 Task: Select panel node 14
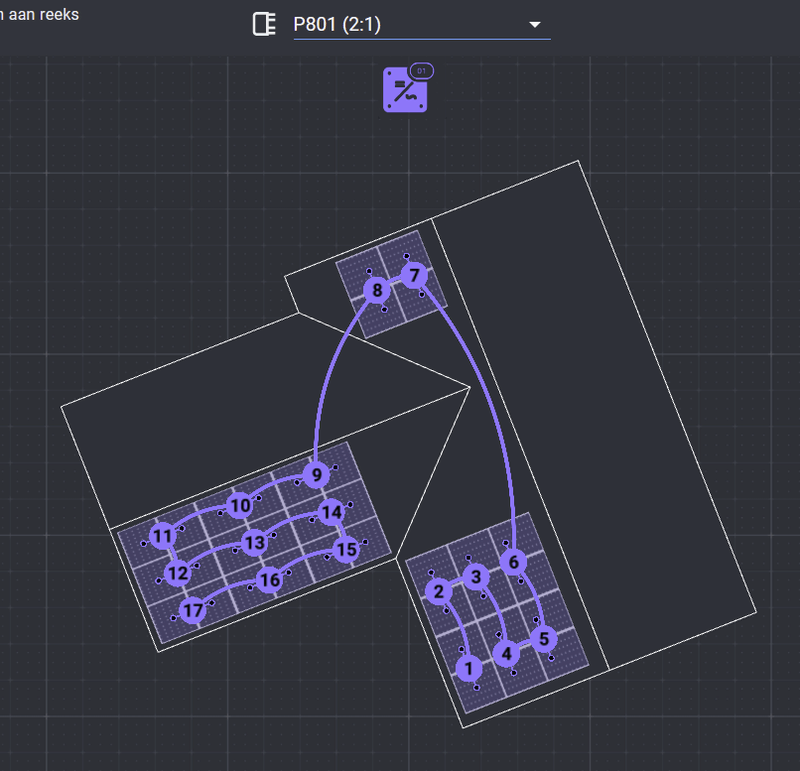coord(332,512)
